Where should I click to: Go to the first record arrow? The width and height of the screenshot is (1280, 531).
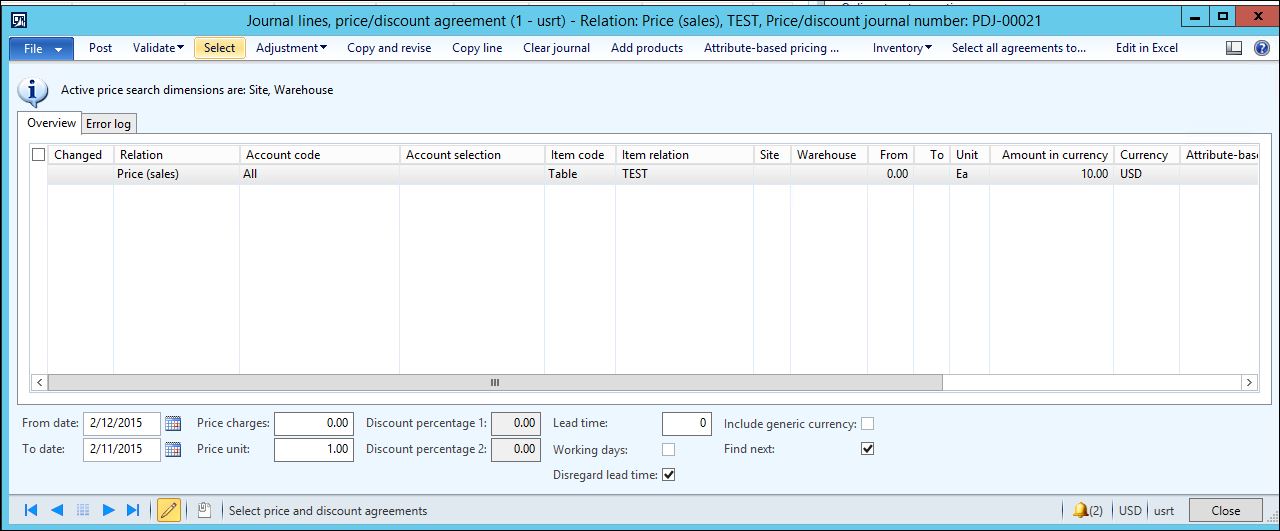click(x=31, y=510)
